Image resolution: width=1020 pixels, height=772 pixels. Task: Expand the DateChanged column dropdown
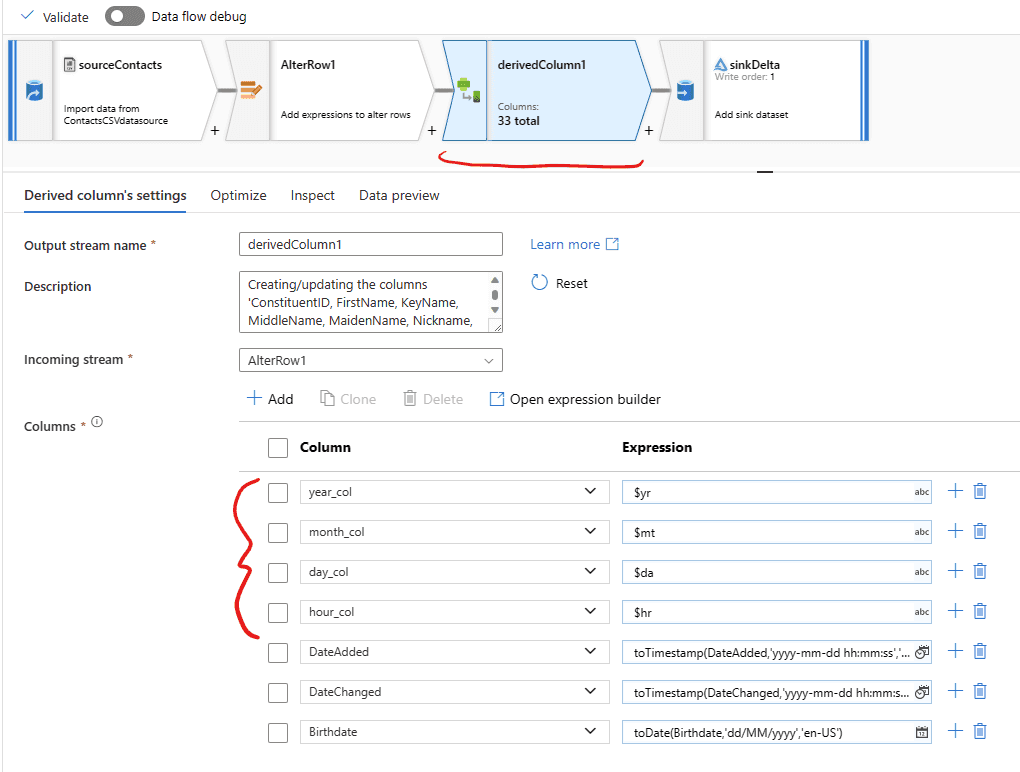point(591,692)
